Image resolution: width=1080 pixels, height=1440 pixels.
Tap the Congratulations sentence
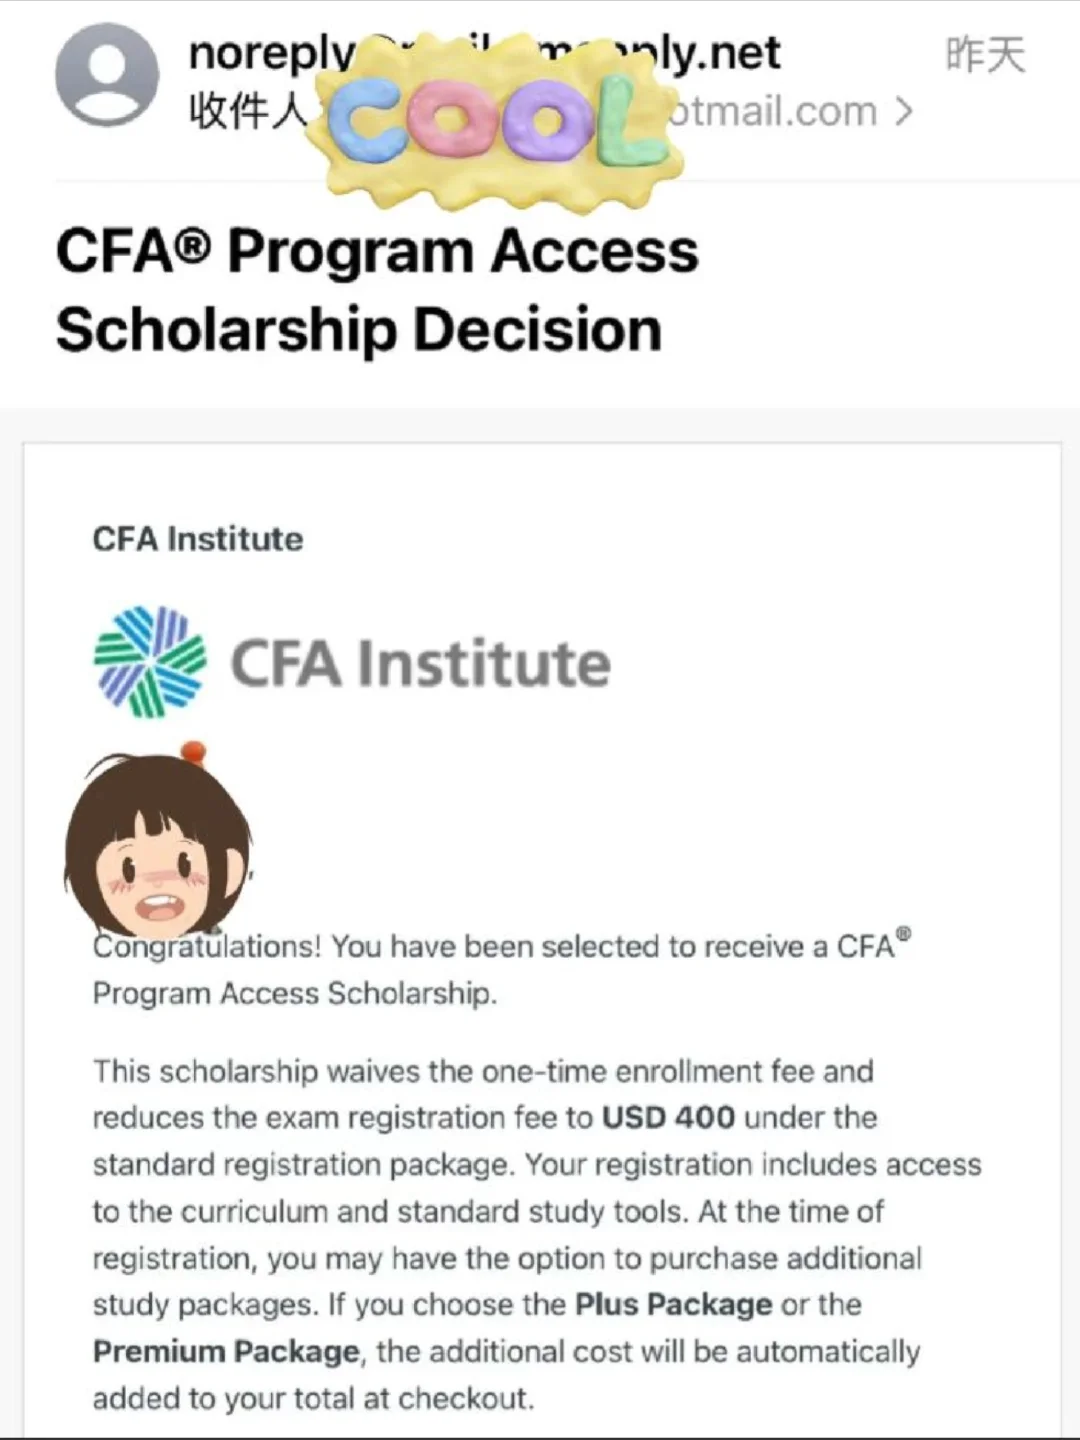pyautogui.click(x=502, y=969)
